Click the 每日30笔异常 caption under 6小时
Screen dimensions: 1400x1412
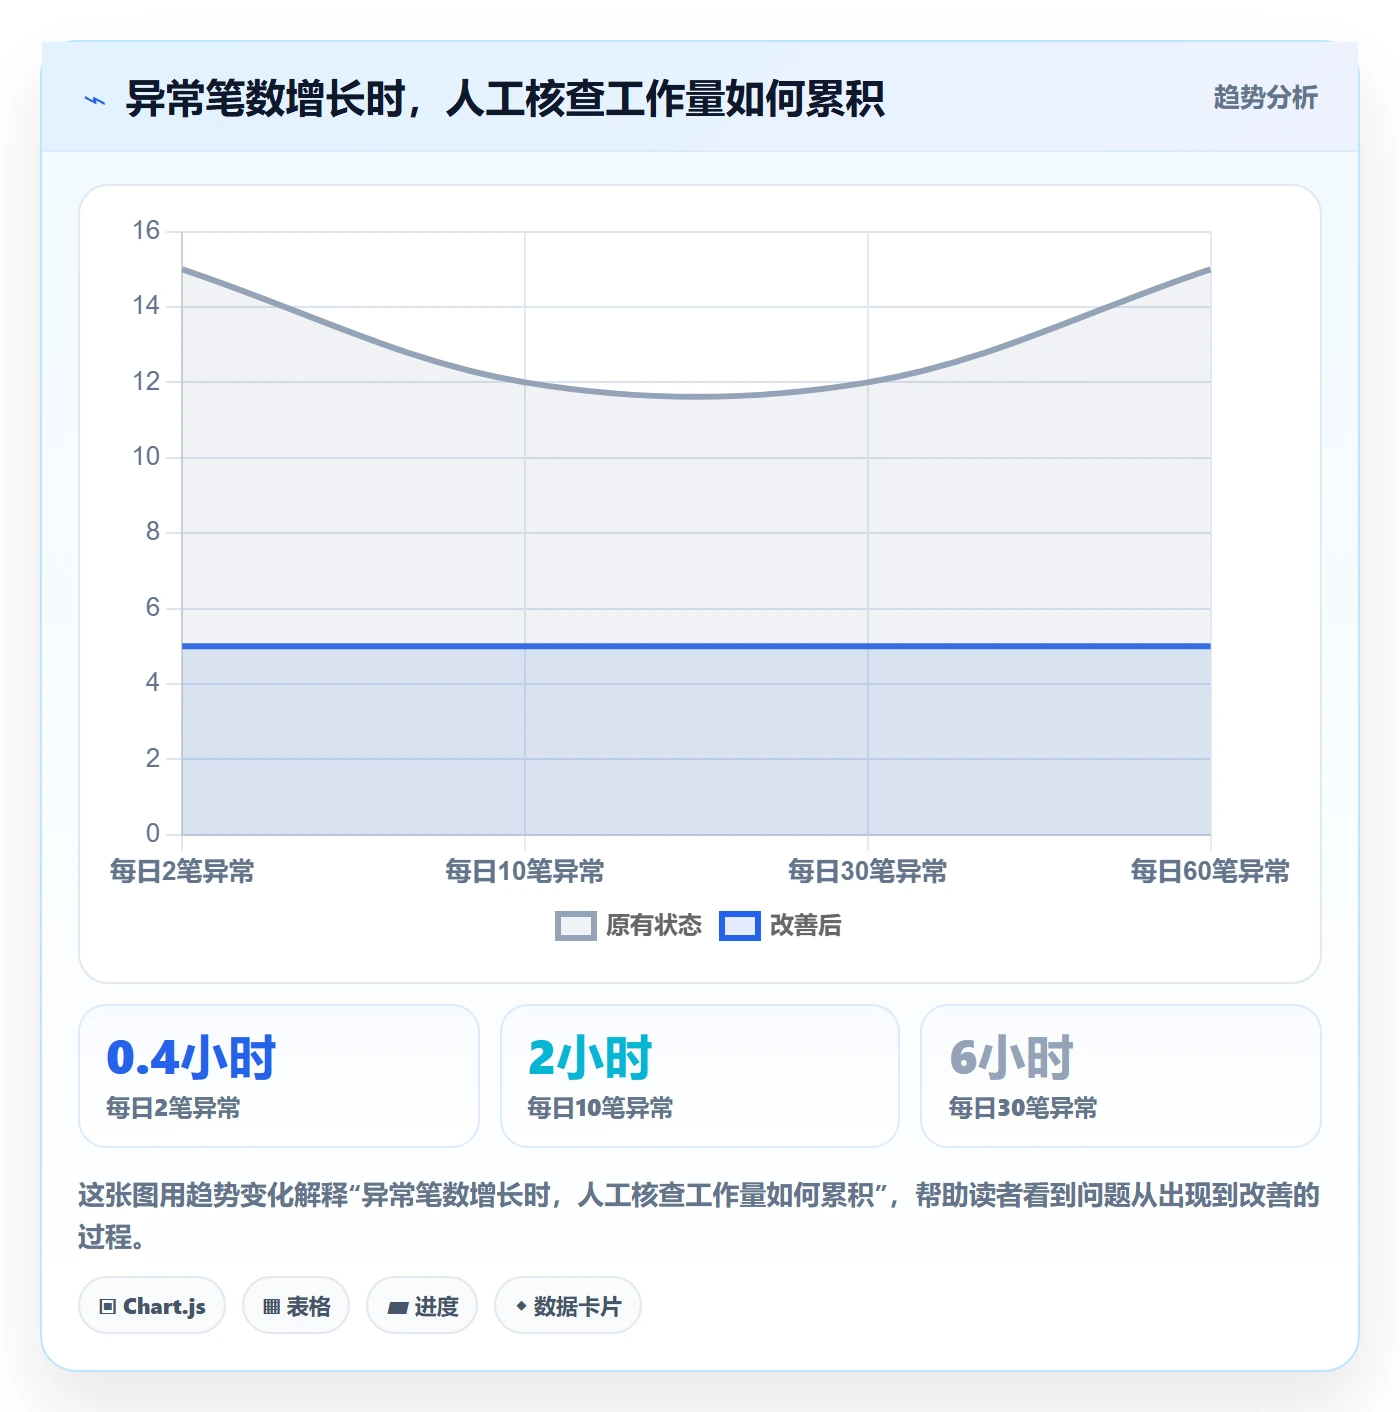pyautogui.click(x=1023, y=1108)
